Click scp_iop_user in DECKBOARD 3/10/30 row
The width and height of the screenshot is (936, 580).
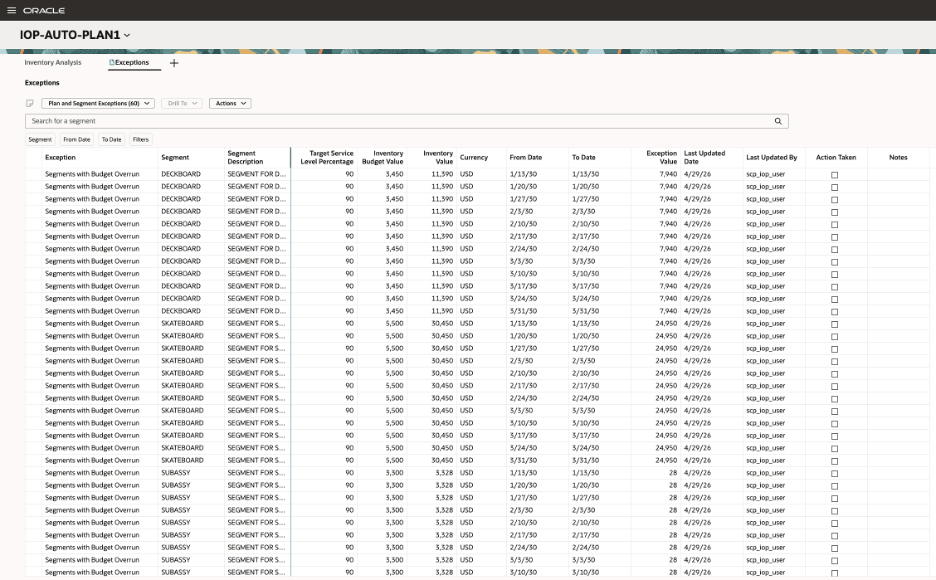[x=765, y=274]
